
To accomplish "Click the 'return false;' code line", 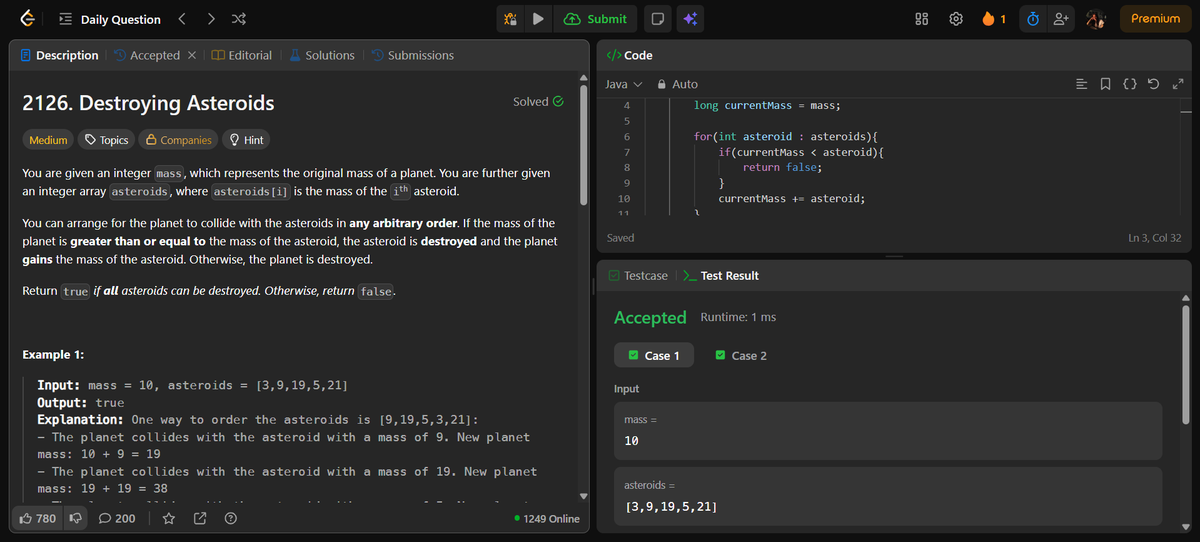I will click(x=782, y=167).
